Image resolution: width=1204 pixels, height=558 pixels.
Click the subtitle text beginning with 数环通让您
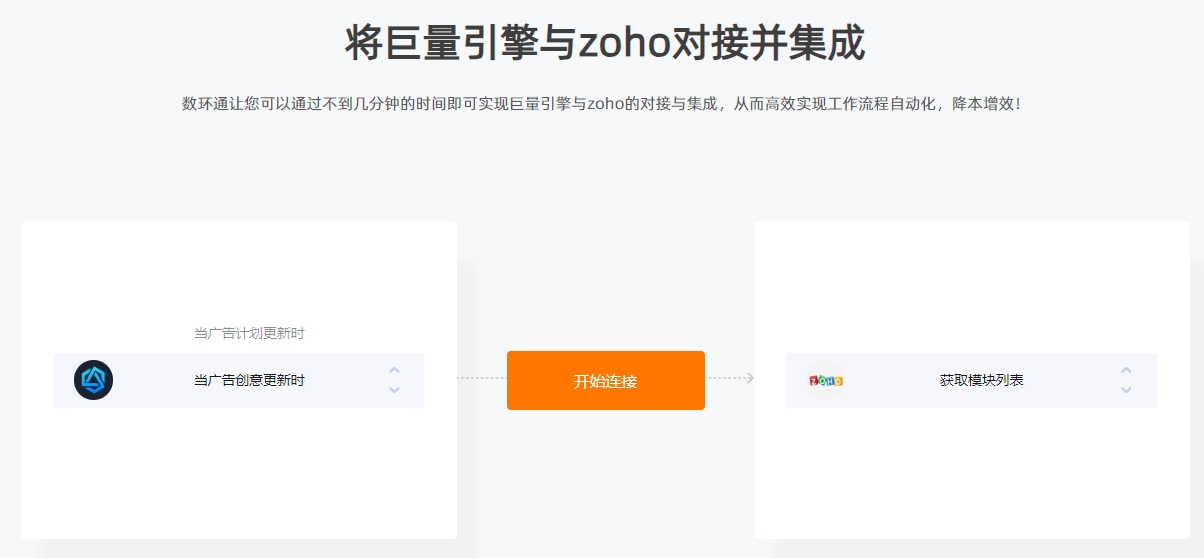[602, 104]
